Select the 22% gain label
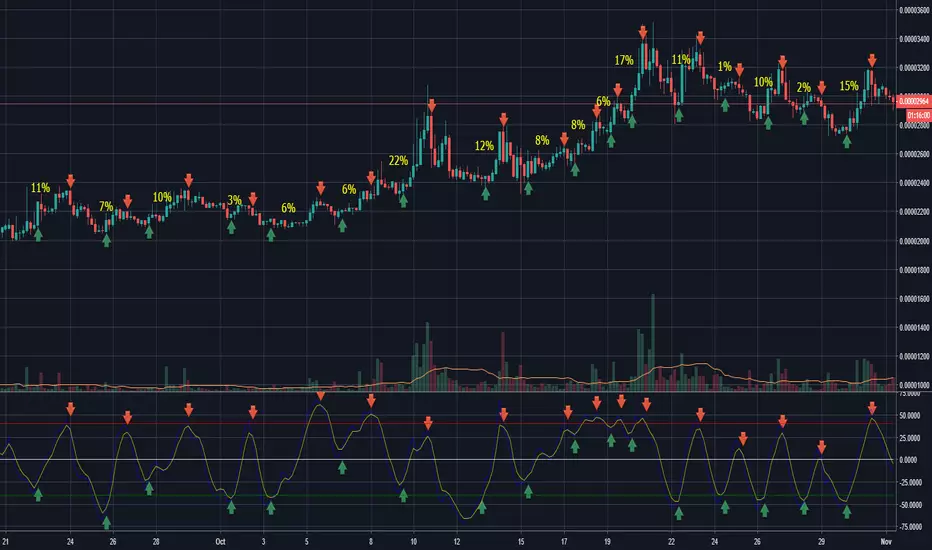Screen dimensions: 932x550 398,160
